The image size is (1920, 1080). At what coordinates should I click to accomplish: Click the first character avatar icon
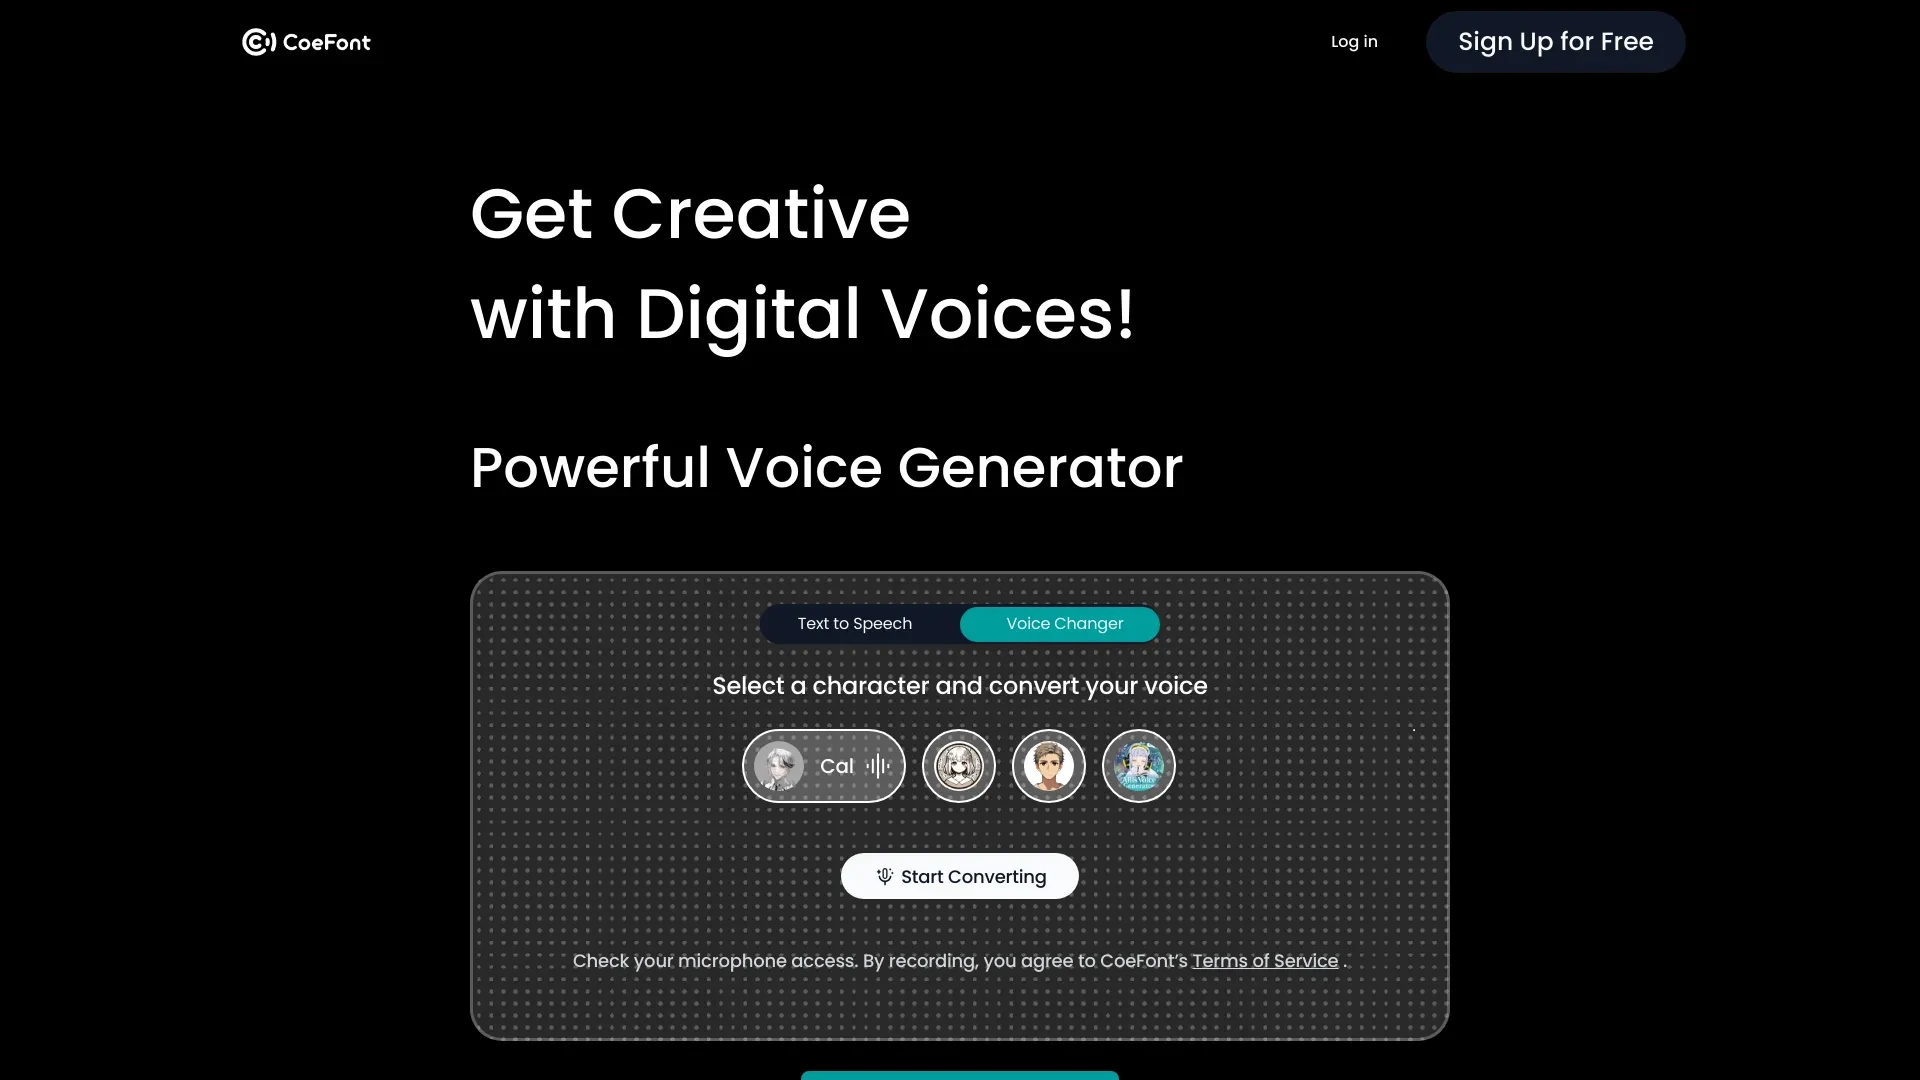point(781,765)
